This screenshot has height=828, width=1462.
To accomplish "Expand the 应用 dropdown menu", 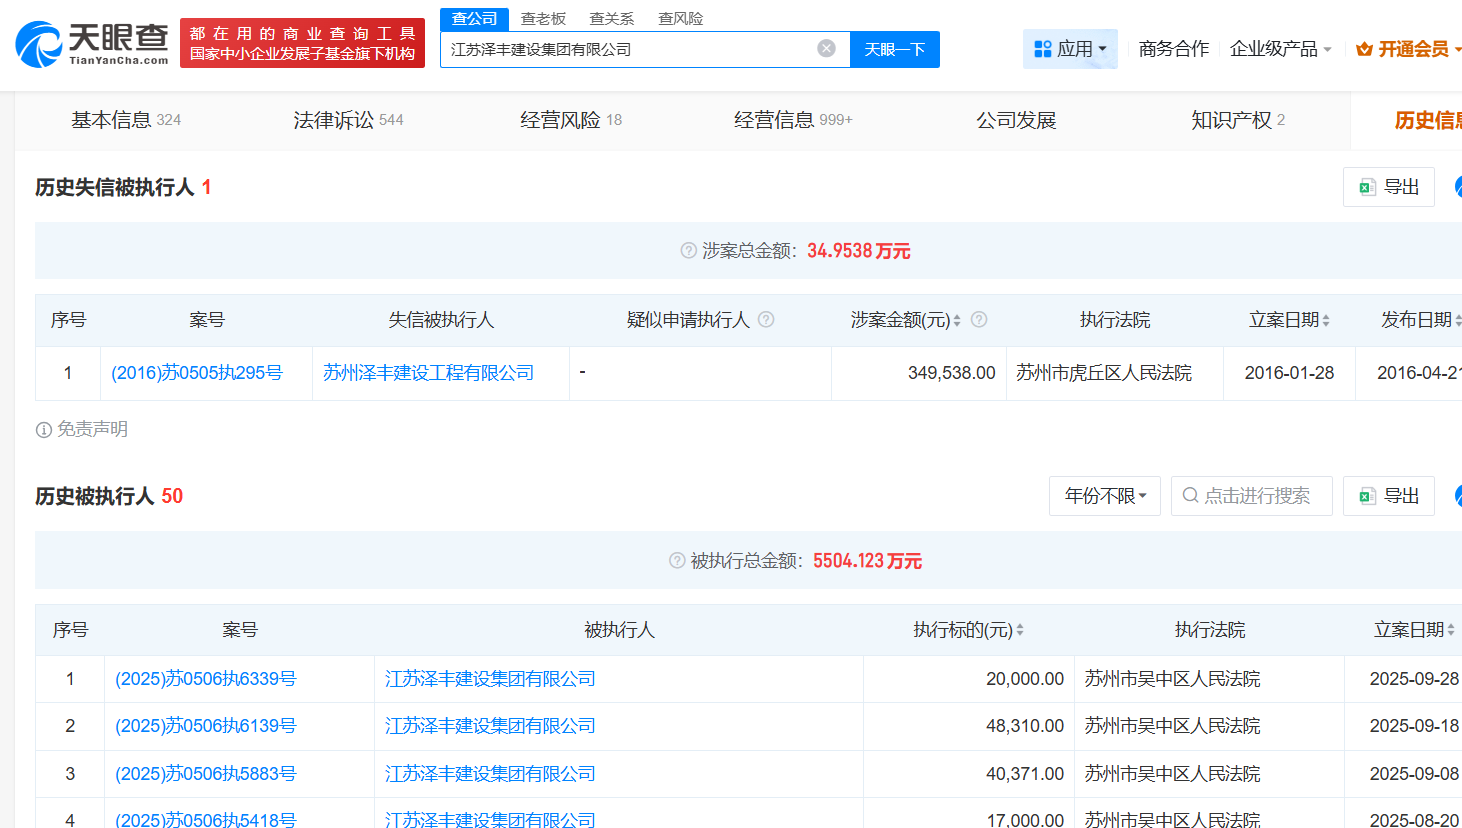I will (x=1070, y=49).
